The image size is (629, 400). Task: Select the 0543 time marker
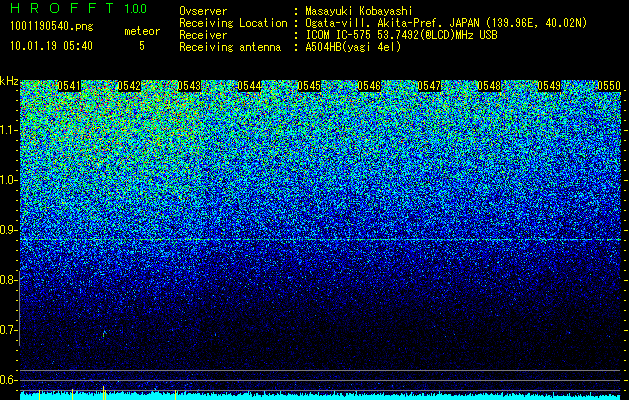pos(189,86)
